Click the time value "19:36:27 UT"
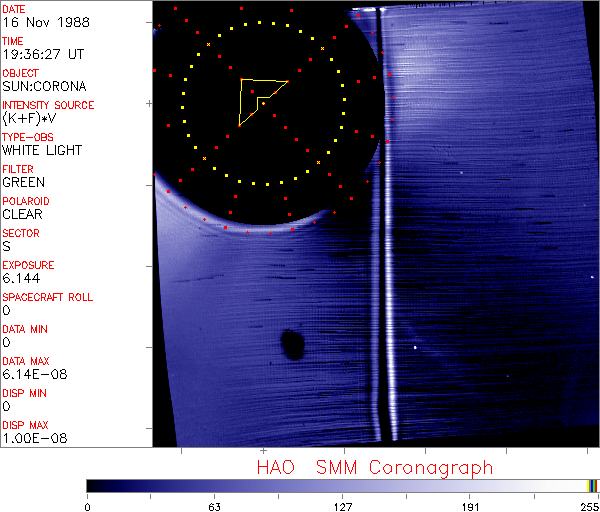600x512 pixels. [42, 55]
